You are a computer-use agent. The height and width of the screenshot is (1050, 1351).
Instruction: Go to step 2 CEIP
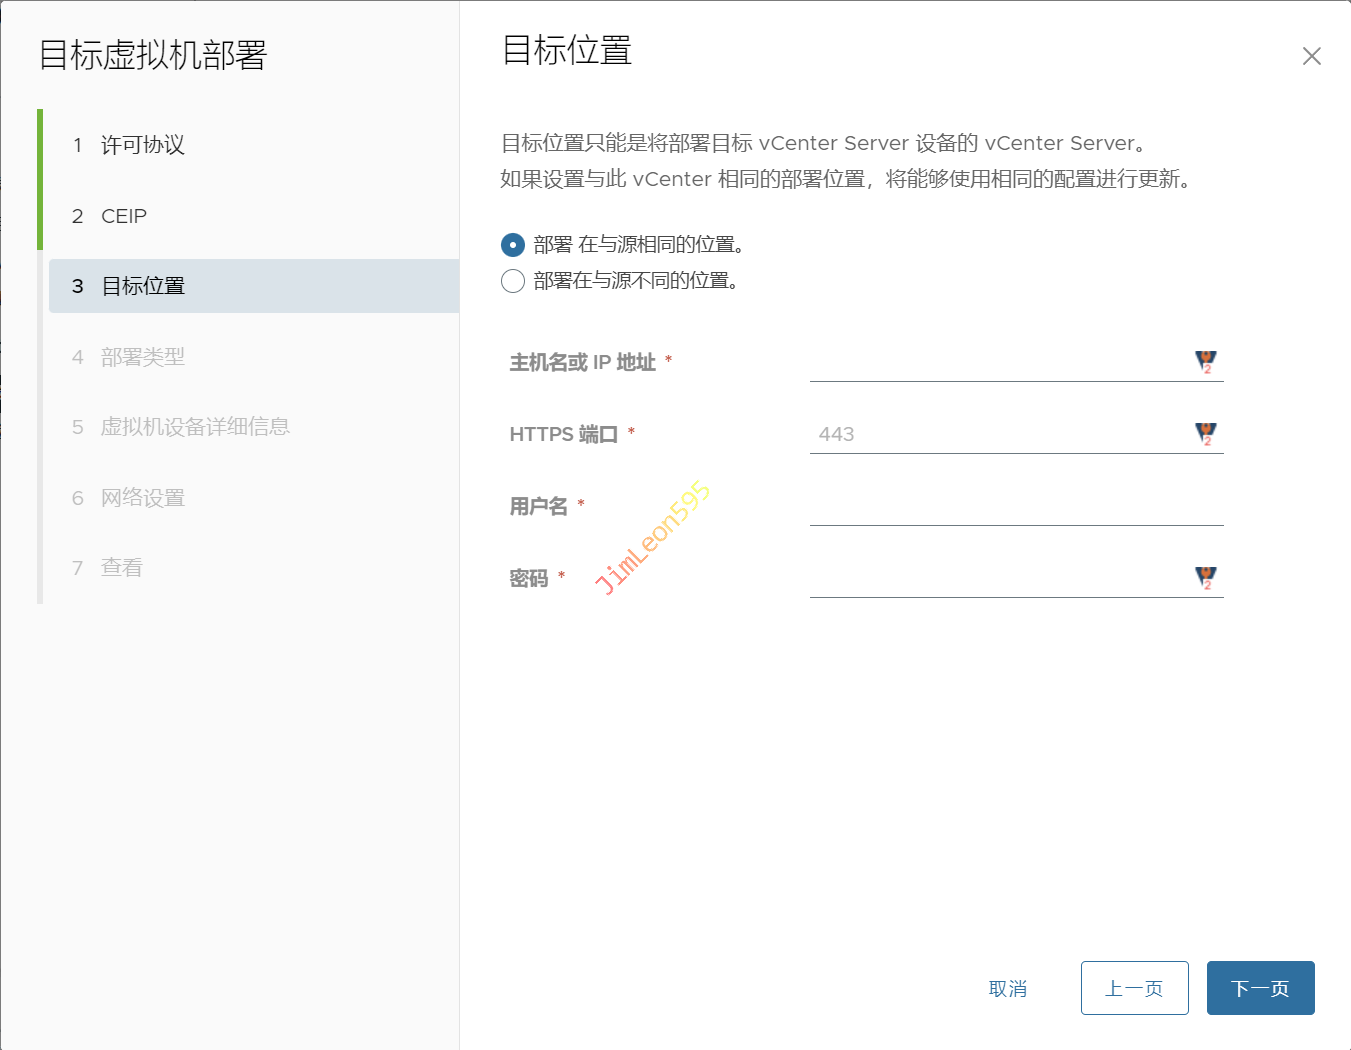(x=124, y=216)
